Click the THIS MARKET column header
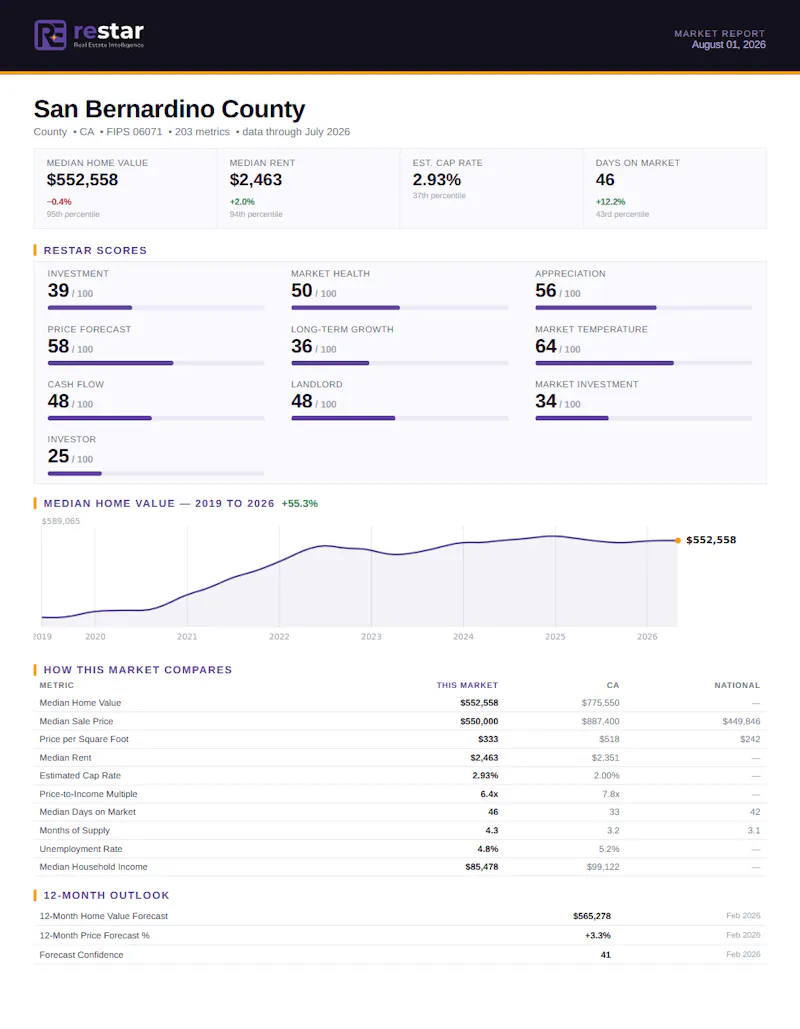 [x=467, y=685]
